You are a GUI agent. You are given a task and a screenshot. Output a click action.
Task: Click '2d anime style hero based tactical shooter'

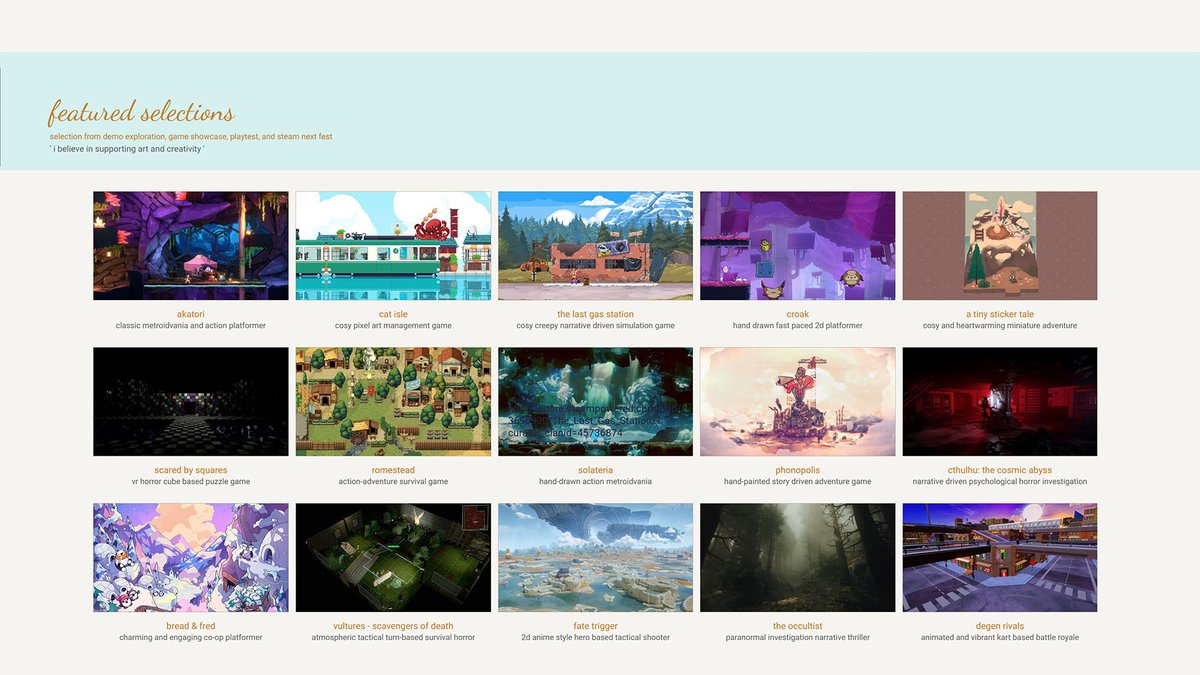(595, 638)
